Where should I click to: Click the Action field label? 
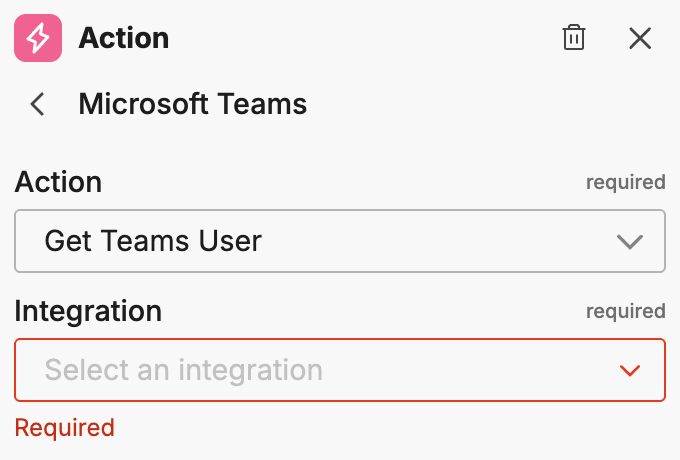(x=58, y=182)
